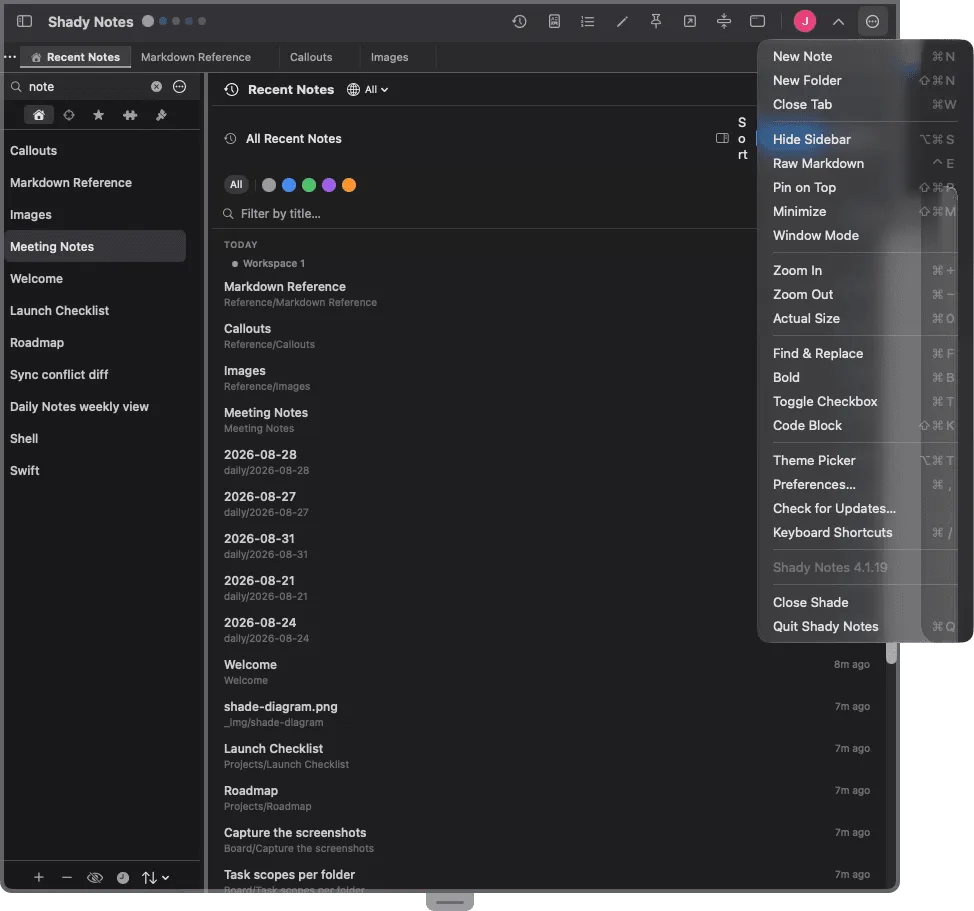Image resolution: width=974 pixels, height=911 pixels.
Task: Click the vertical collapse arrows icon
Action: click(x=724, y=22)
